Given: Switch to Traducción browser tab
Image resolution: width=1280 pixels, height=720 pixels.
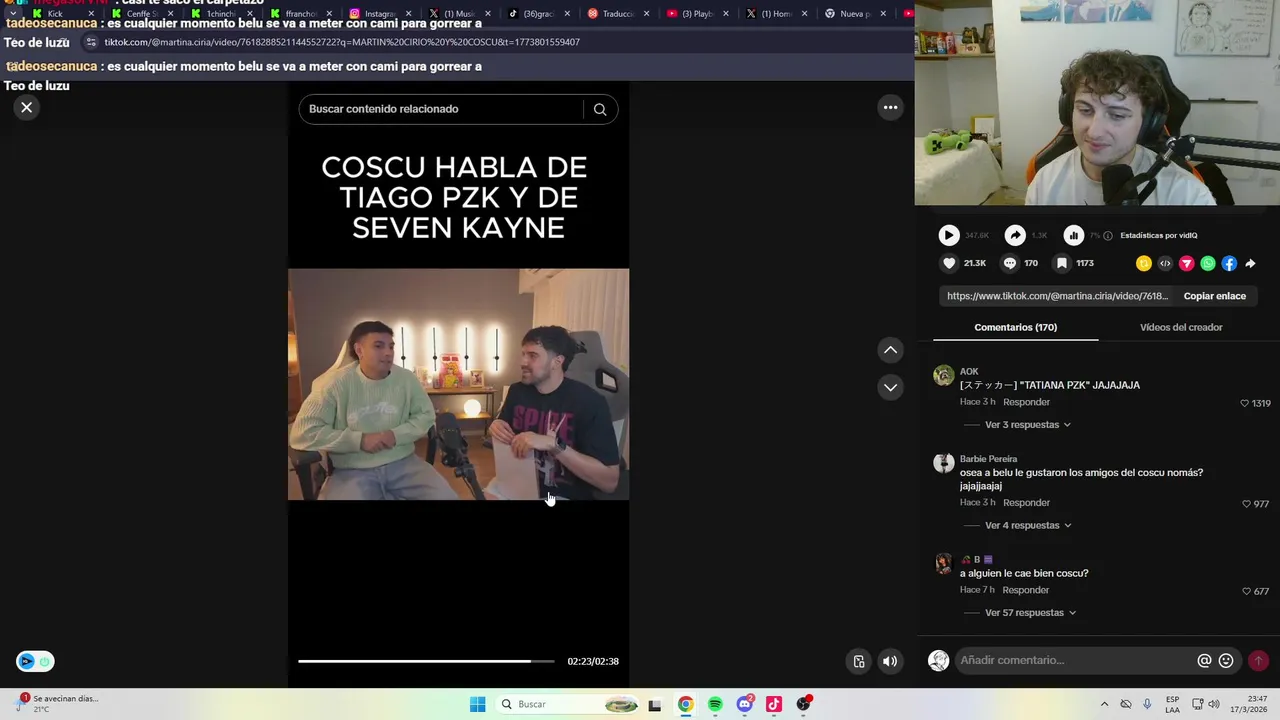Looking at the screenshot, I should pyautogui.click(x=618, y=14).
